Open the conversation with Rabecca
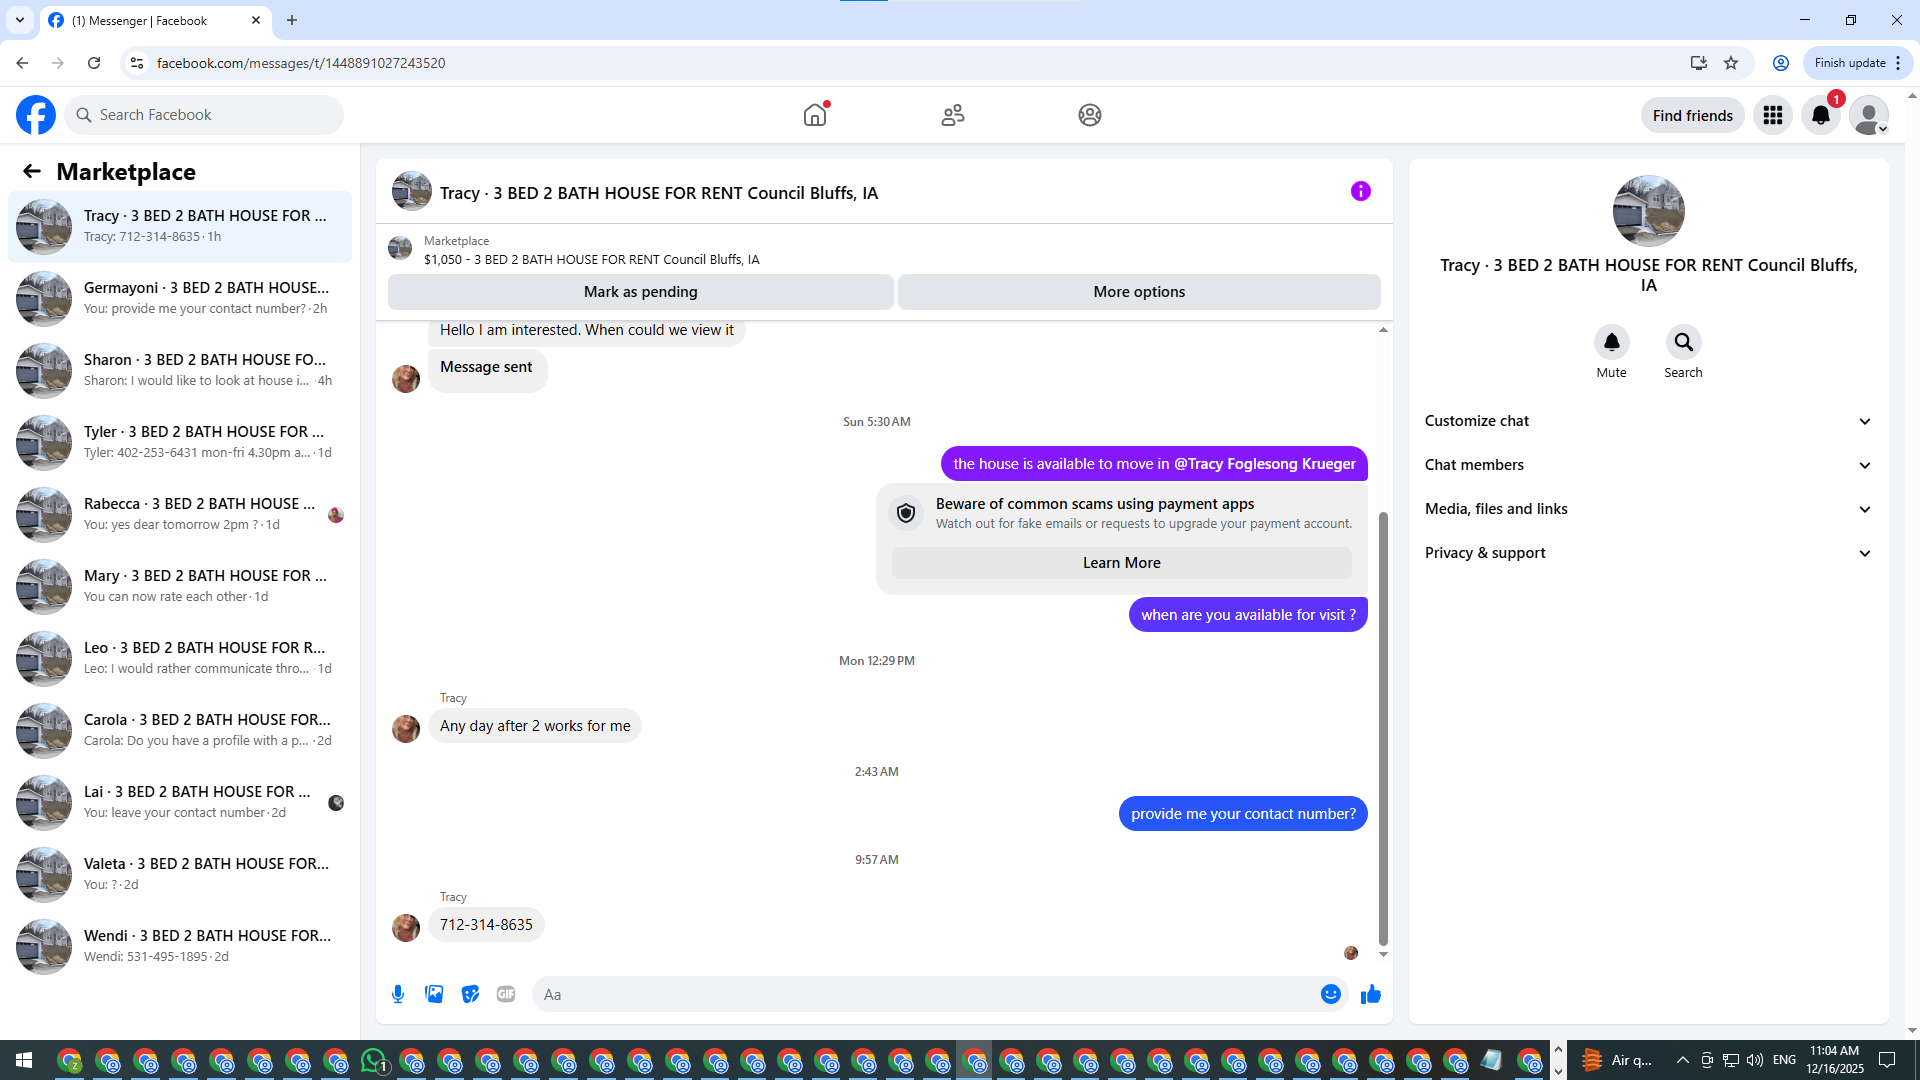This screenshot has width=1920, height=1080. pos(180,514)
